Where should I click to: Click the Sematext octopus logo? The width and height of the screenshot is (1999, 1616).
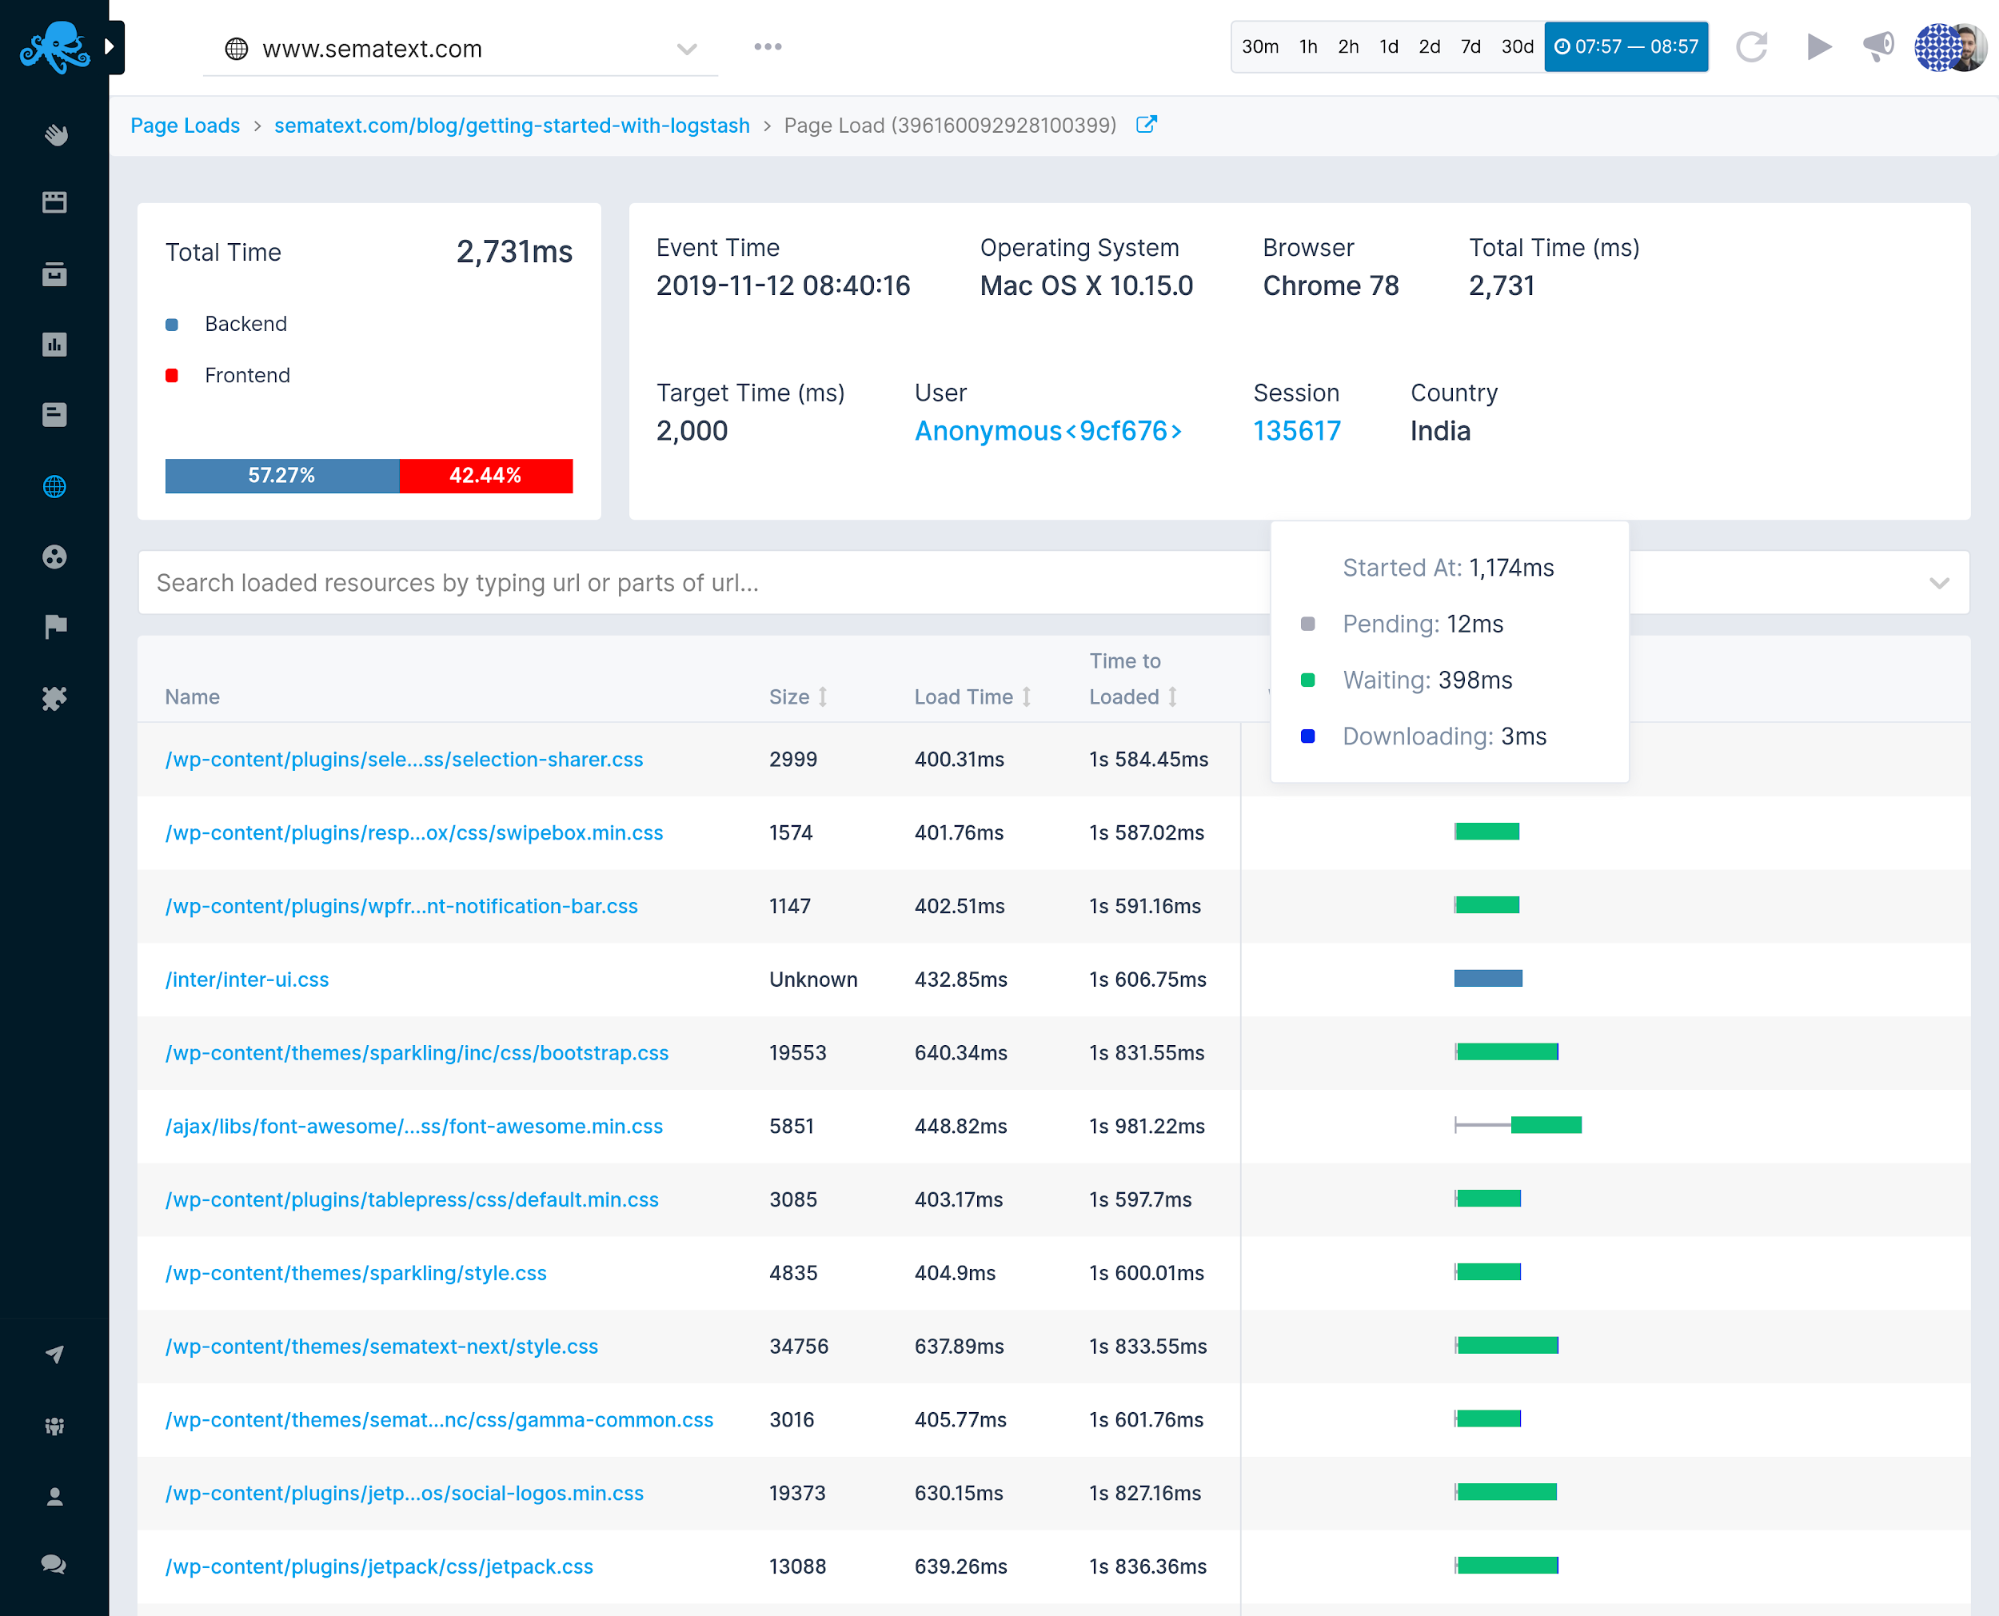pyautogui.click(x=55, y=47)
